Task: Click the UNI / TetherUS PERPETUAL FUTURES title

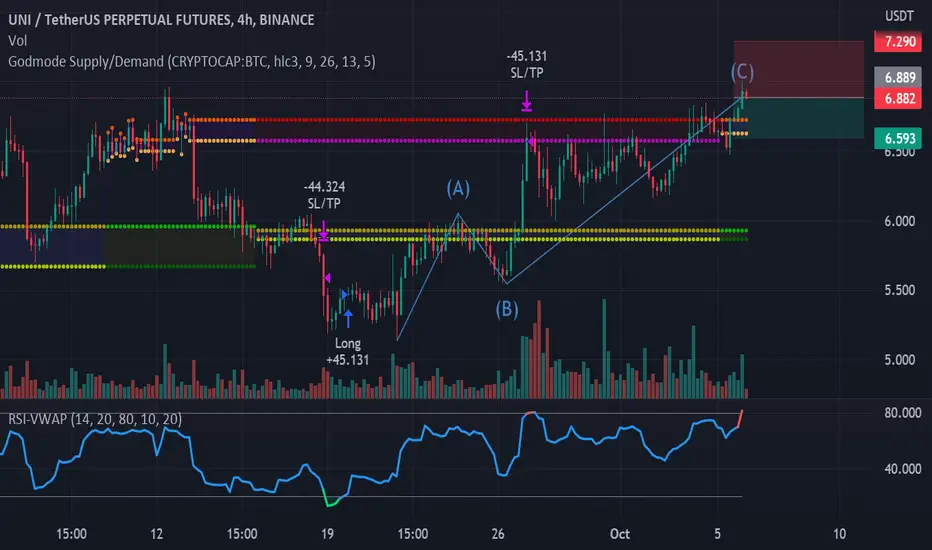Action: (x=161, y=20)
